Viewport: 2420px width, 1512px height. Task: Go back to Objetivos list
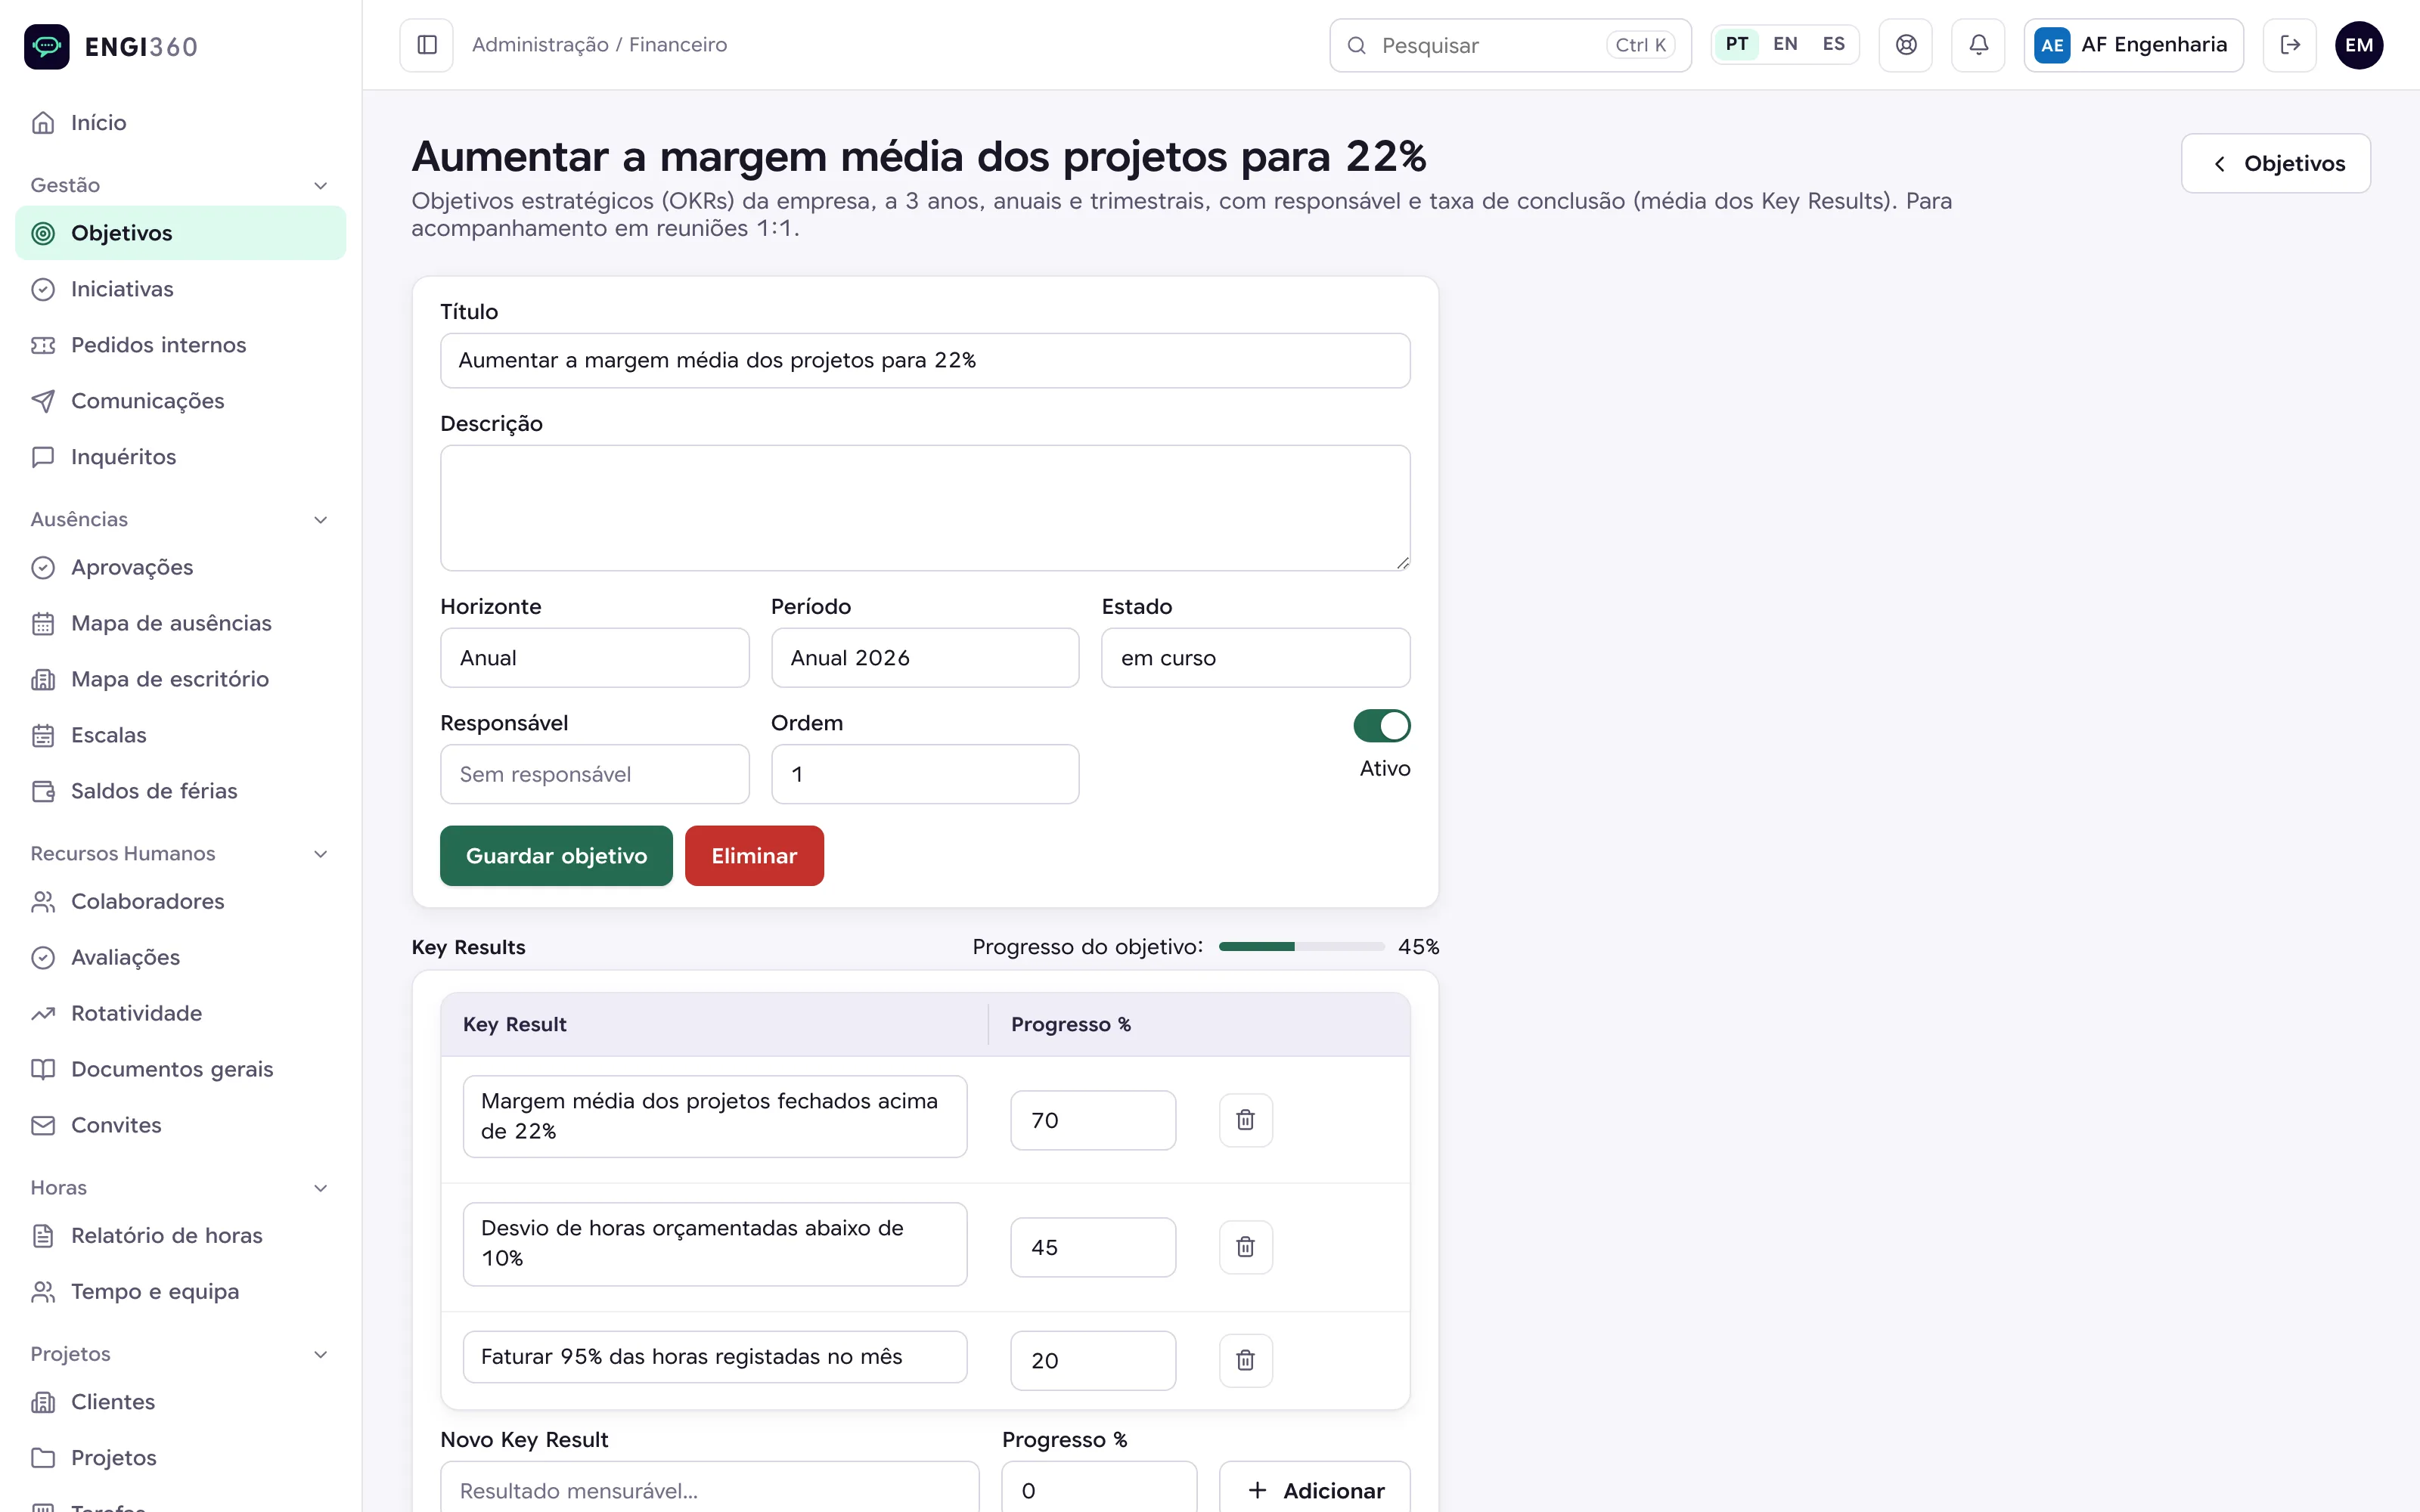[x=2275, y=163]
